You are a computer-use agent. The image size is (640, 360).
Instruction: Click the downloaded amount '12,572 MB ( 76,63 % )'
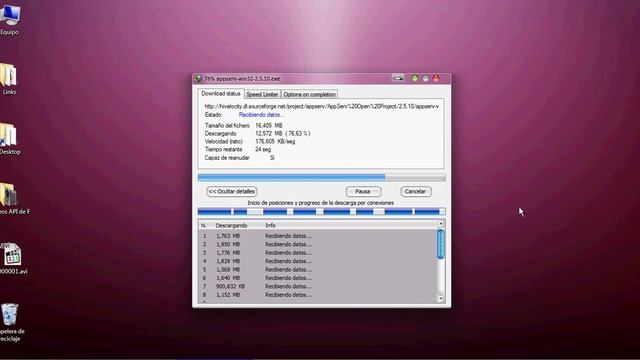282,133
